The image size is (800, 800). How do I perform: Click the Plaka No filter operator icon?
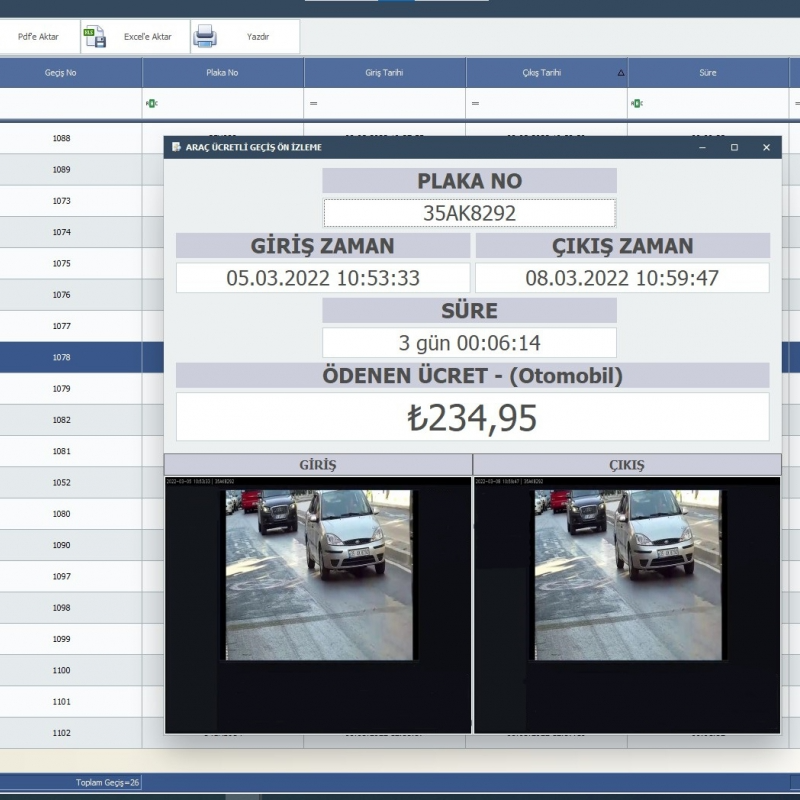[151, 103]
